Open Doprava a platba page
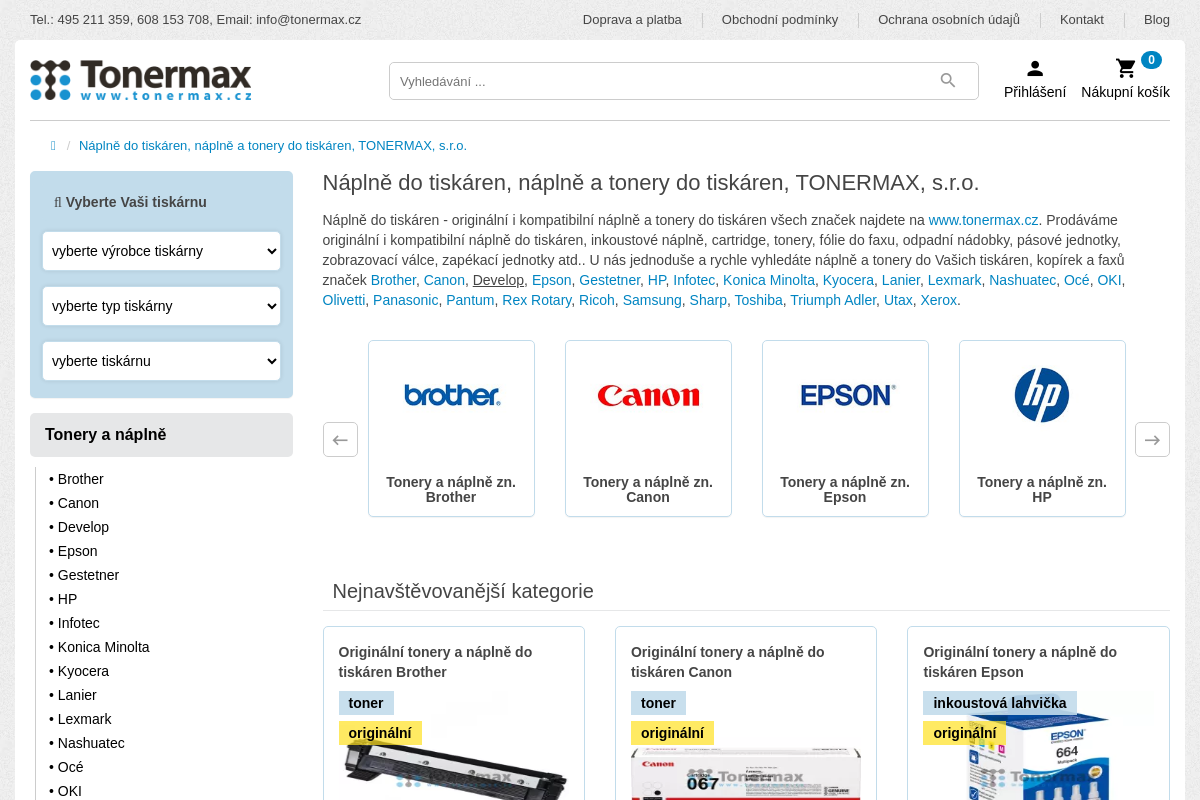The image size is (1200, 800). point(632,20)
